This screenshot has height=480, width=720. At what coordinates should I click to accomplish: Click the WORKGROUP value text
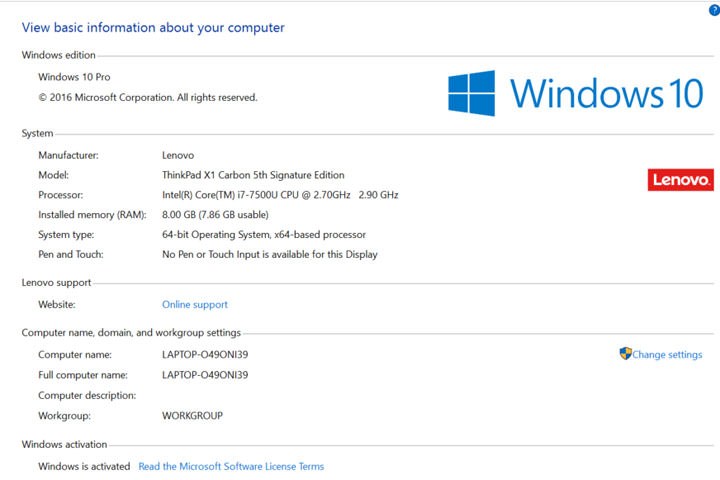click(x=192, y=415)
